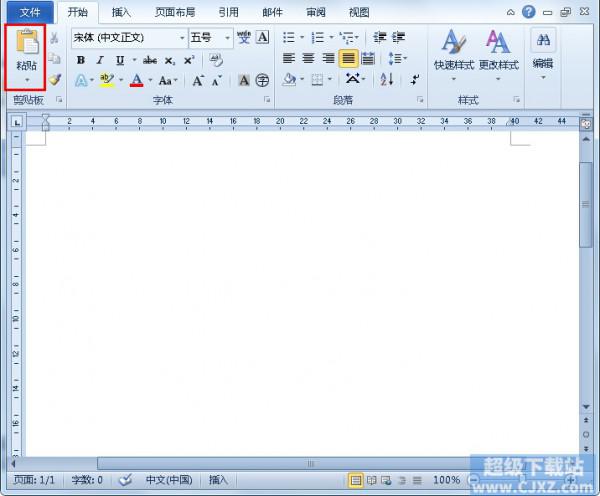Apply Text Effects glowing A
This screenshot has width=600, height=496.
(81, 80)
